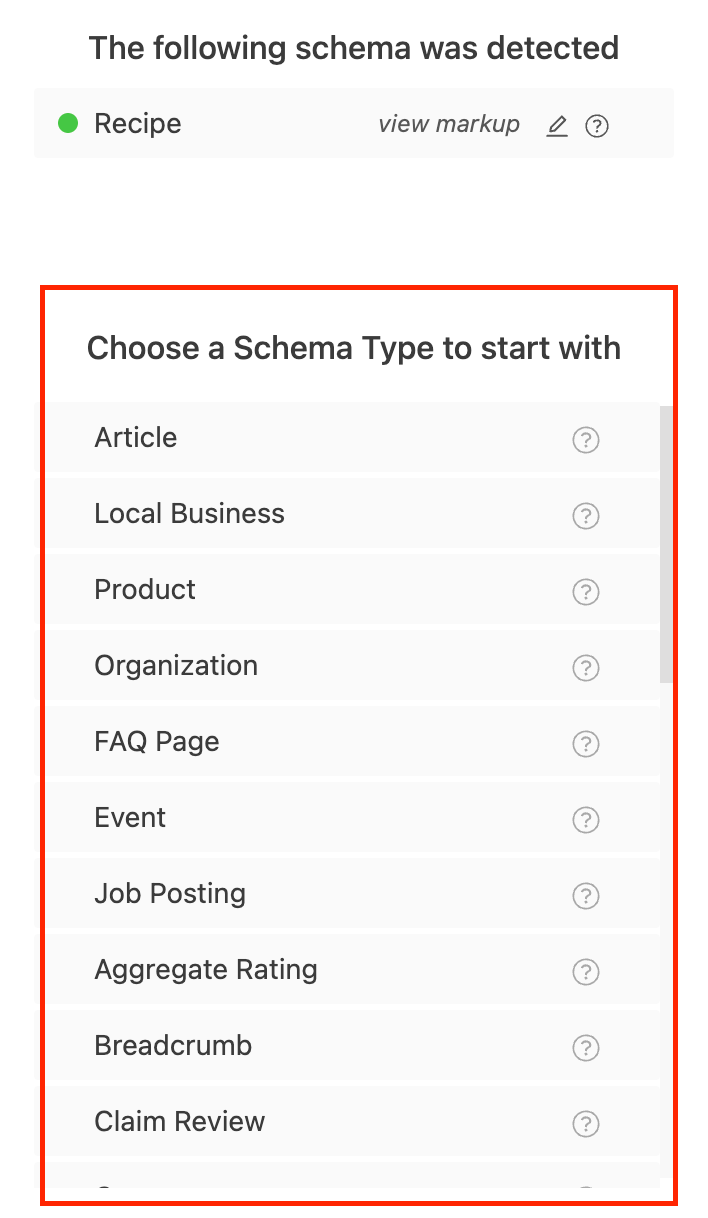The image size is (708, 1218).
Task: Open help for the detected Recipe schema
Action: 597,125
